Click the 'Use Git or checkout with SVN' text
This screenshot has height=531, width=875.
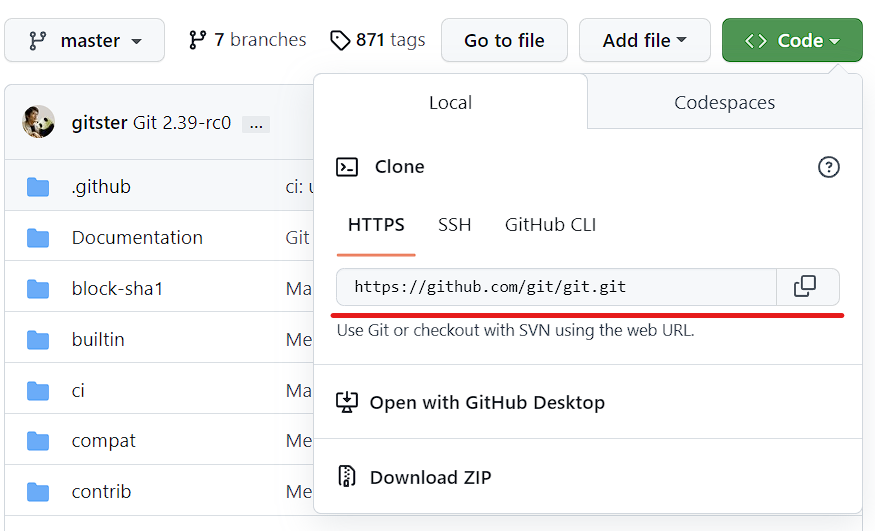(x=516, y=330)
